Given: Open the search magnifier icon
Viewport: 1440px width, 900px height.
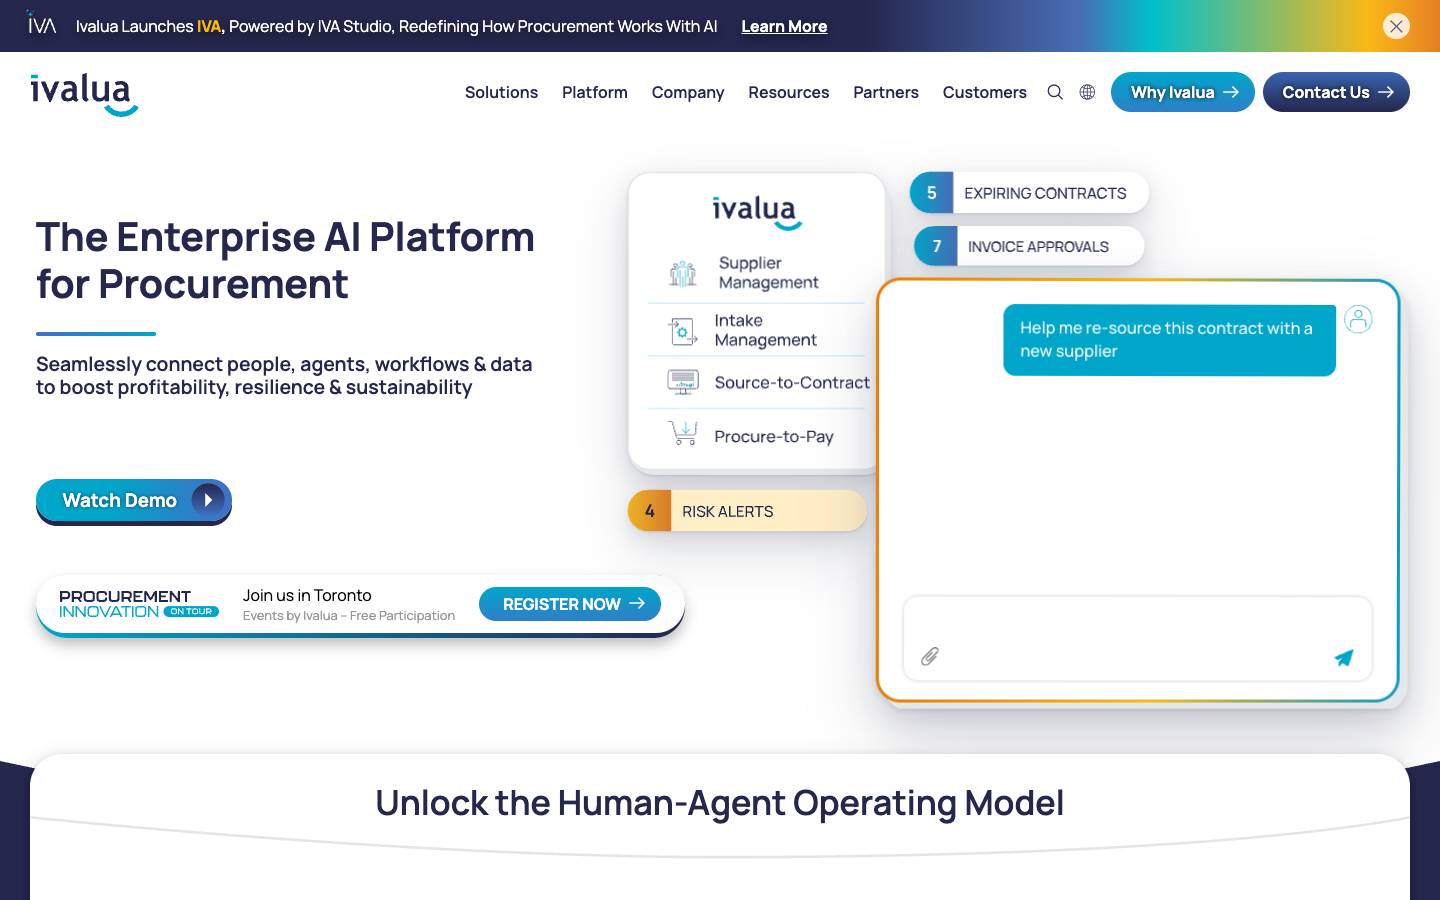Looking at the screenshot, I should [x=1055, y=92].
